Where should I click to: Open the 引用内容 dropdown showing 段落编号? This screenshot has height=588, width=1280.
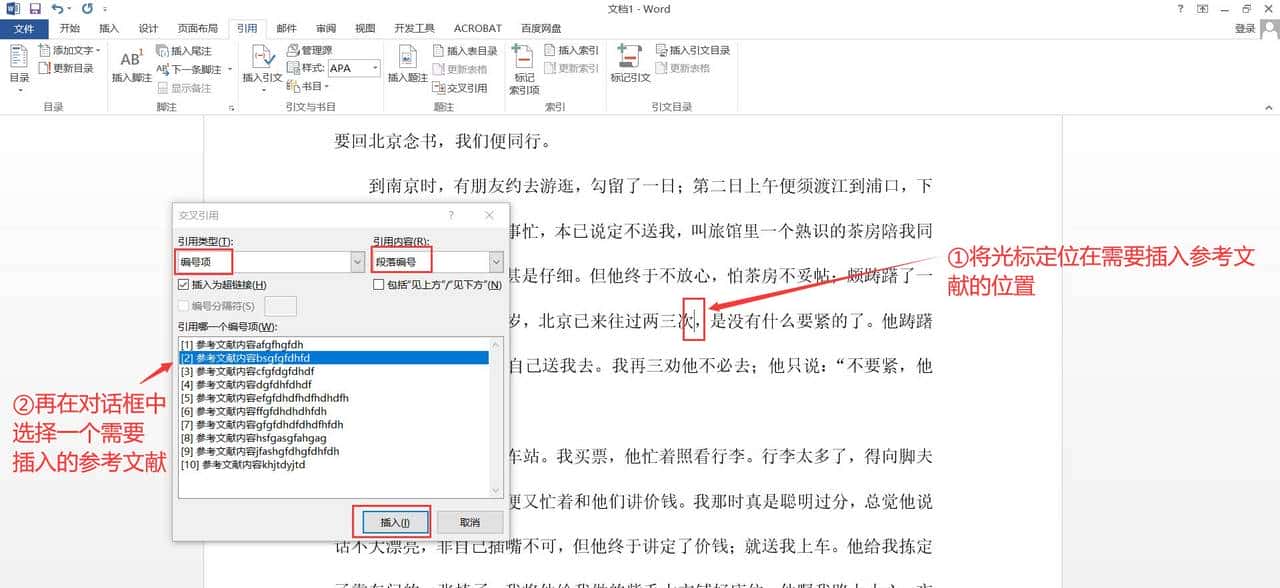tap(494, 260)
